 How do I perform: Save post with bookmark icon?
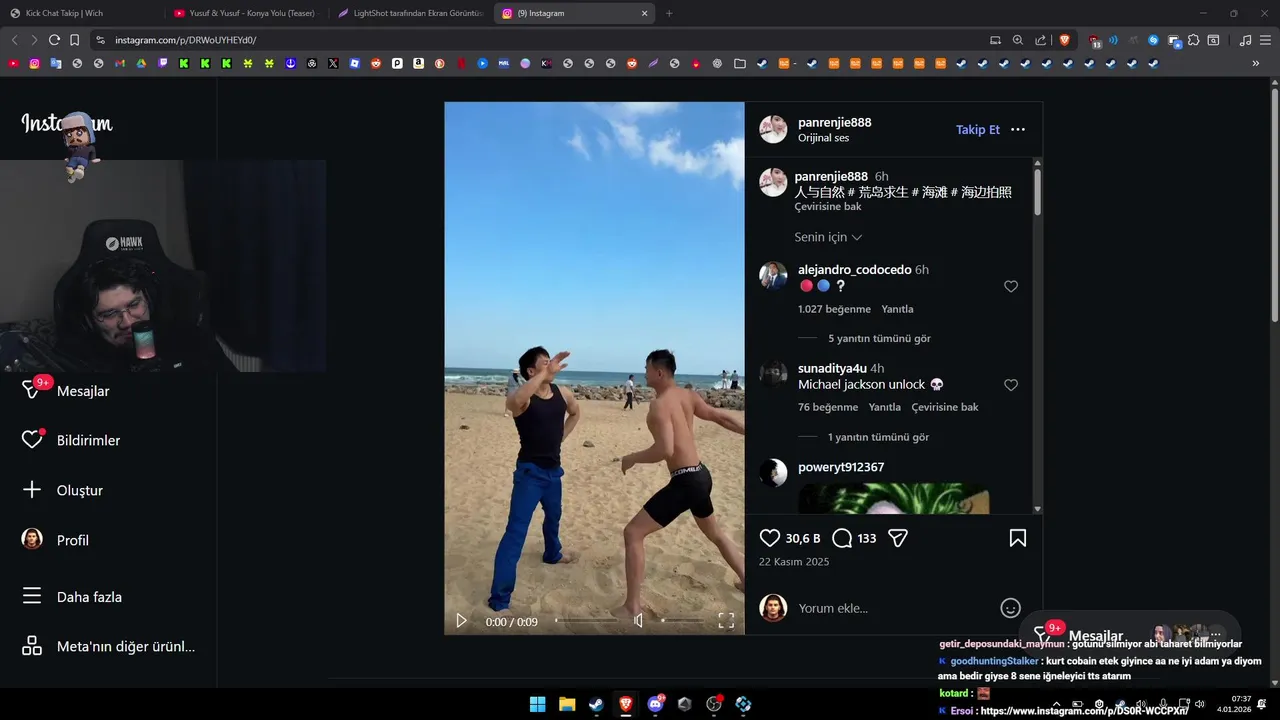click(x=1018, y=538)
